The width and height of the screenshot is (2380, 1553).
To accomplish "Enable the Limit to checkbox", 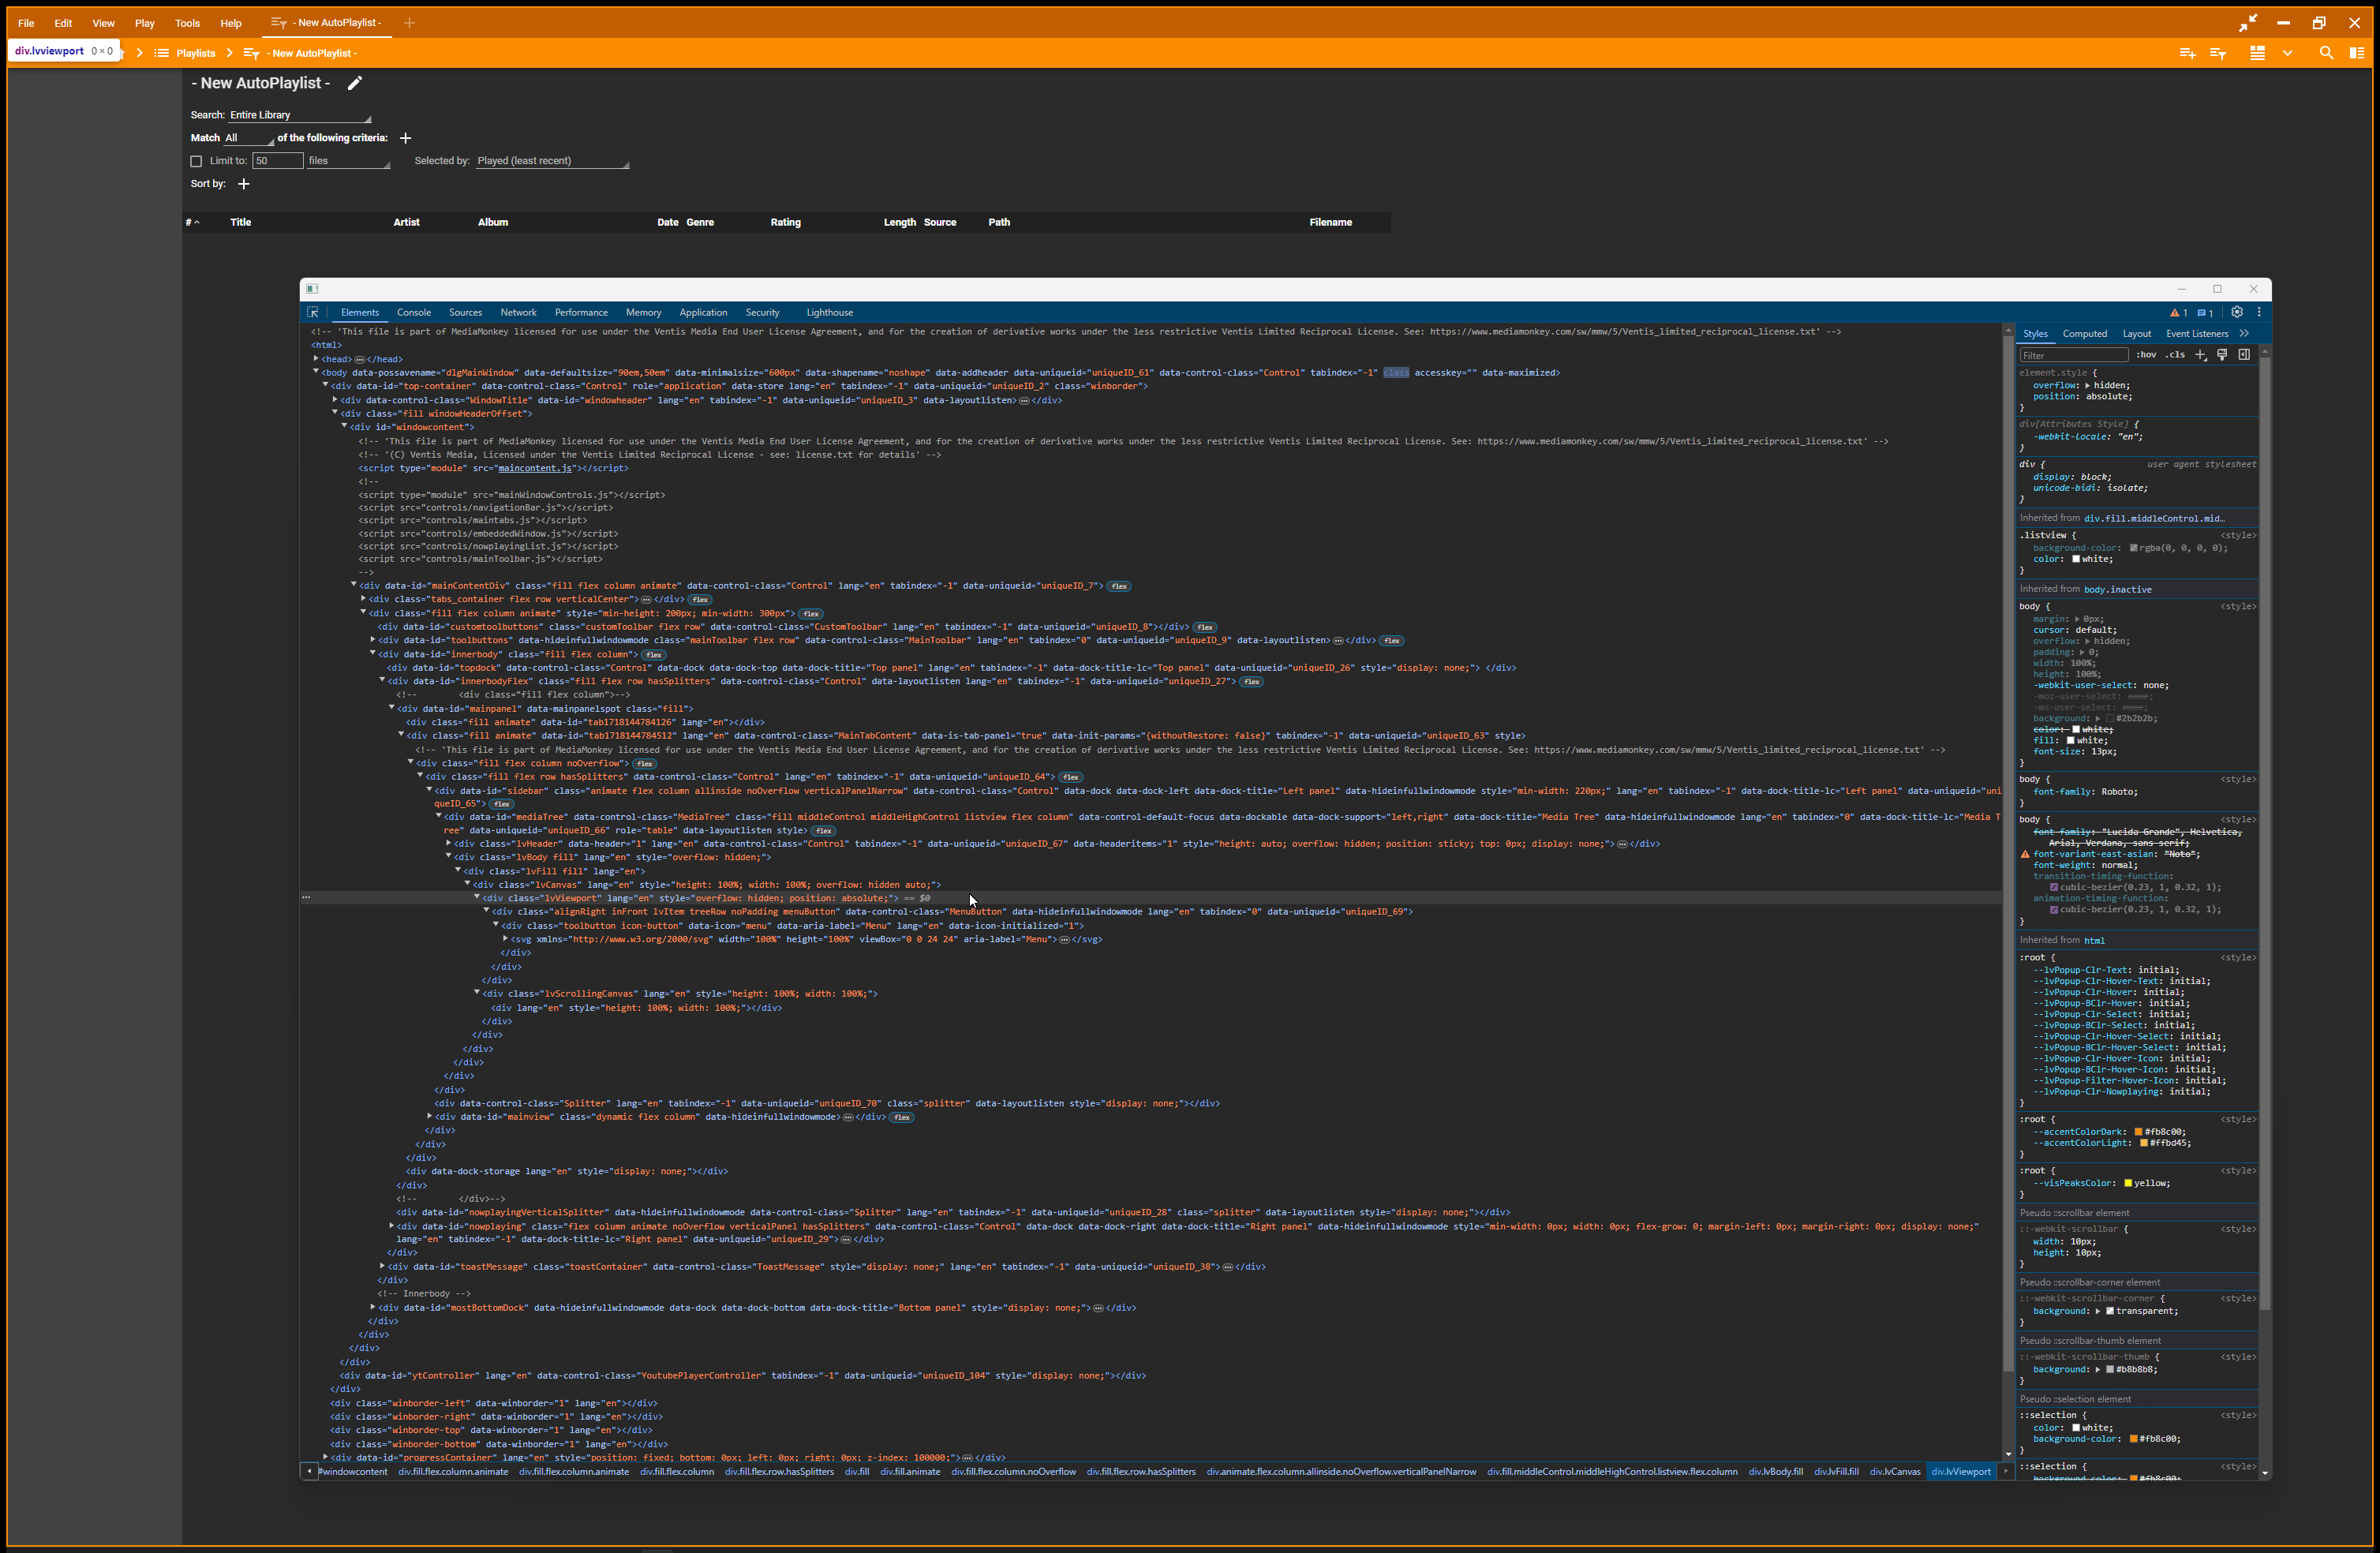I will [196, 161].
